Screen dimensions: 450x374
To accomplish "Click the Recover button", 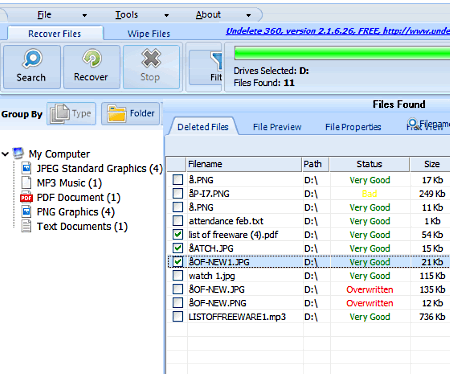I will [91, 67].
